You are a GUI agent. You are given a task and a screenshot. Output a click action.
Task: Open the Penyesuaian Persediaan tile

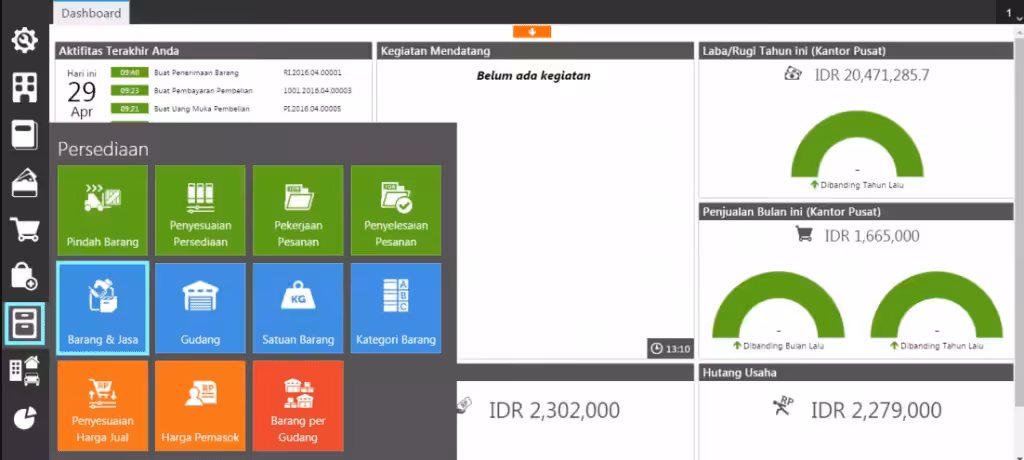click(x=200, y=210)
